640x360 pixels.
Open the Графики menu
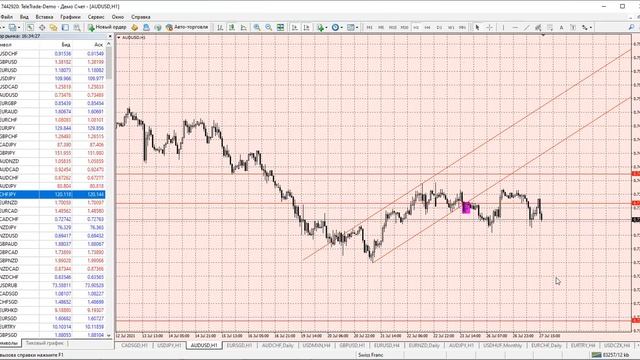[70, 17]
